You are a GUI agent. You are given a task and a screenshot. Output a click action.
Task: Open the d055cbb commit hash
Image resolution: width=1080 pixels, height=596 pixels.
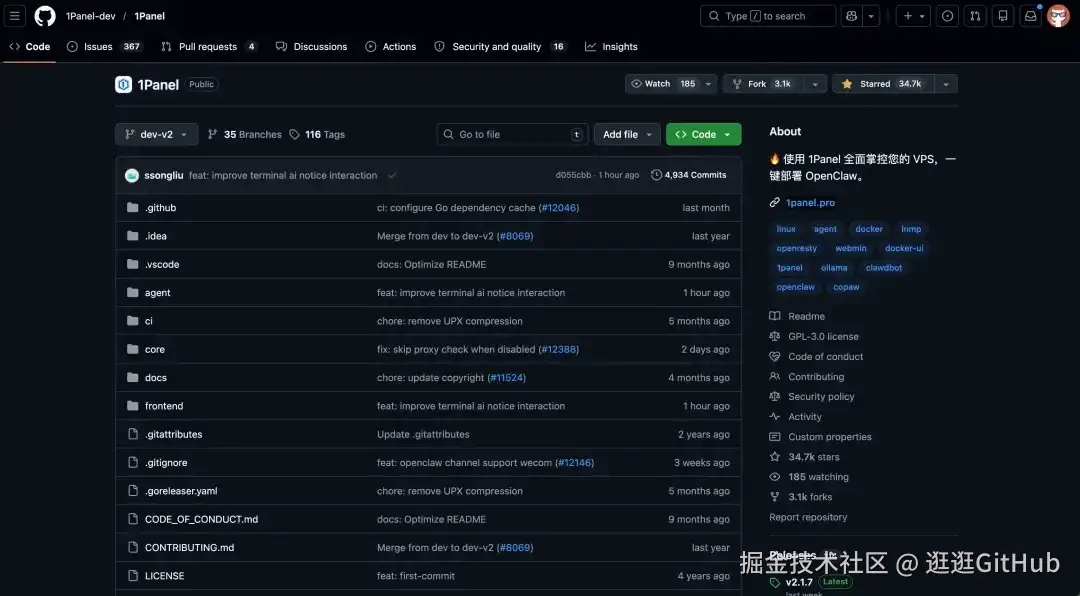point(573,175)
